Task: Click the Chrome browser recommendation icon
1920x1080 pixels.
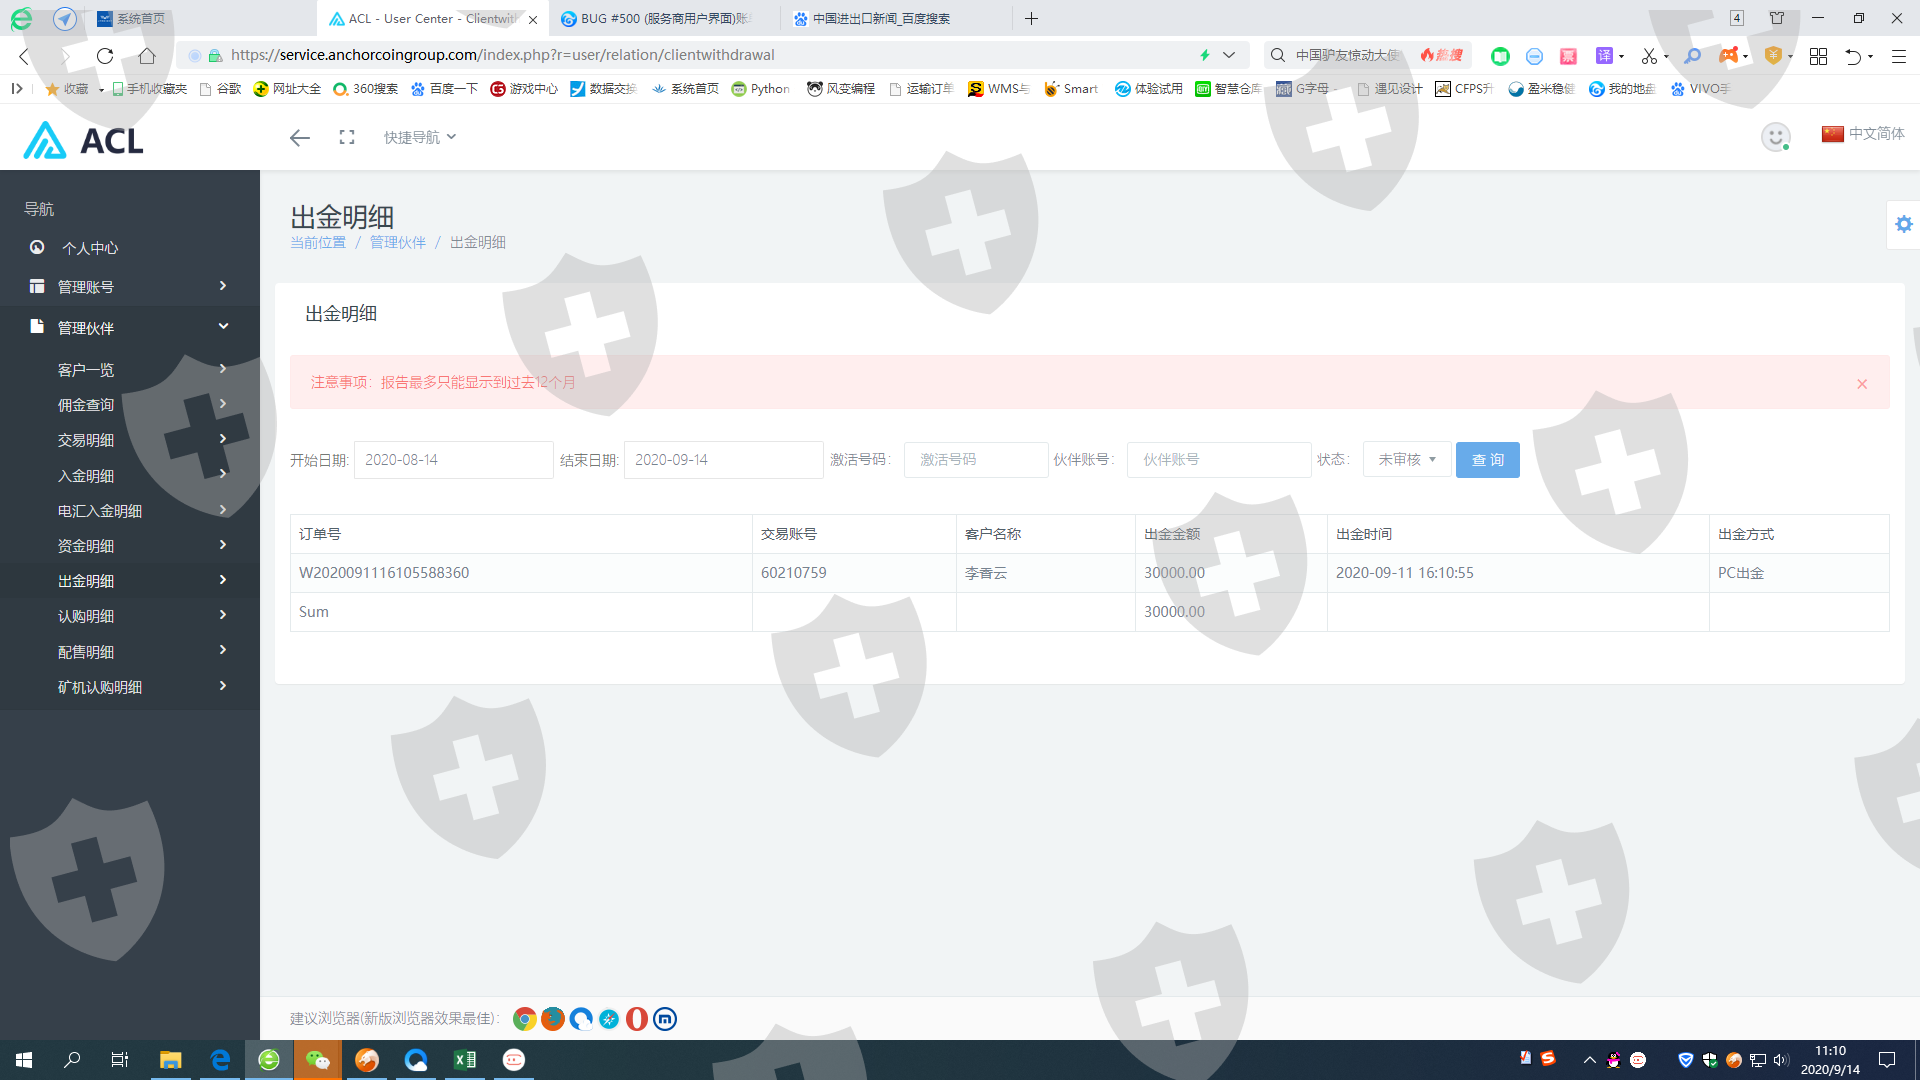Action: point(524,1019)
